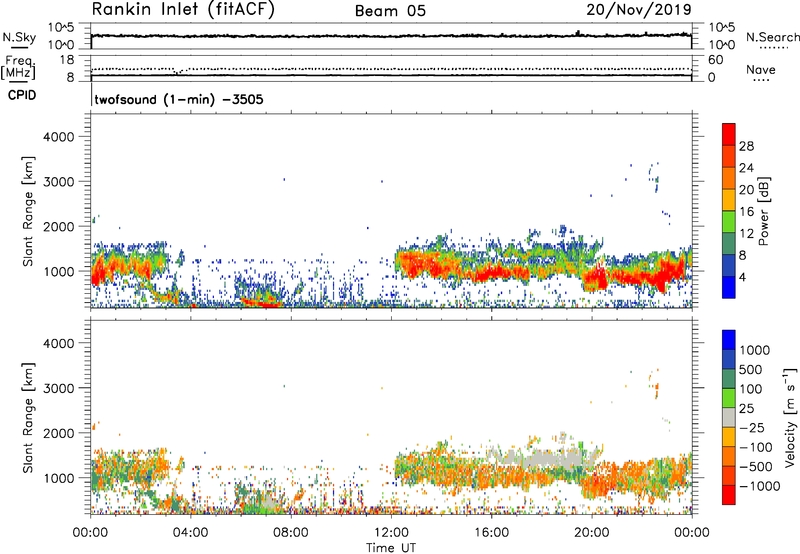Click the '12' power colorbar tick
This screenshot has height=554, width=800.
pyautogui.click(x=746, y=234)
